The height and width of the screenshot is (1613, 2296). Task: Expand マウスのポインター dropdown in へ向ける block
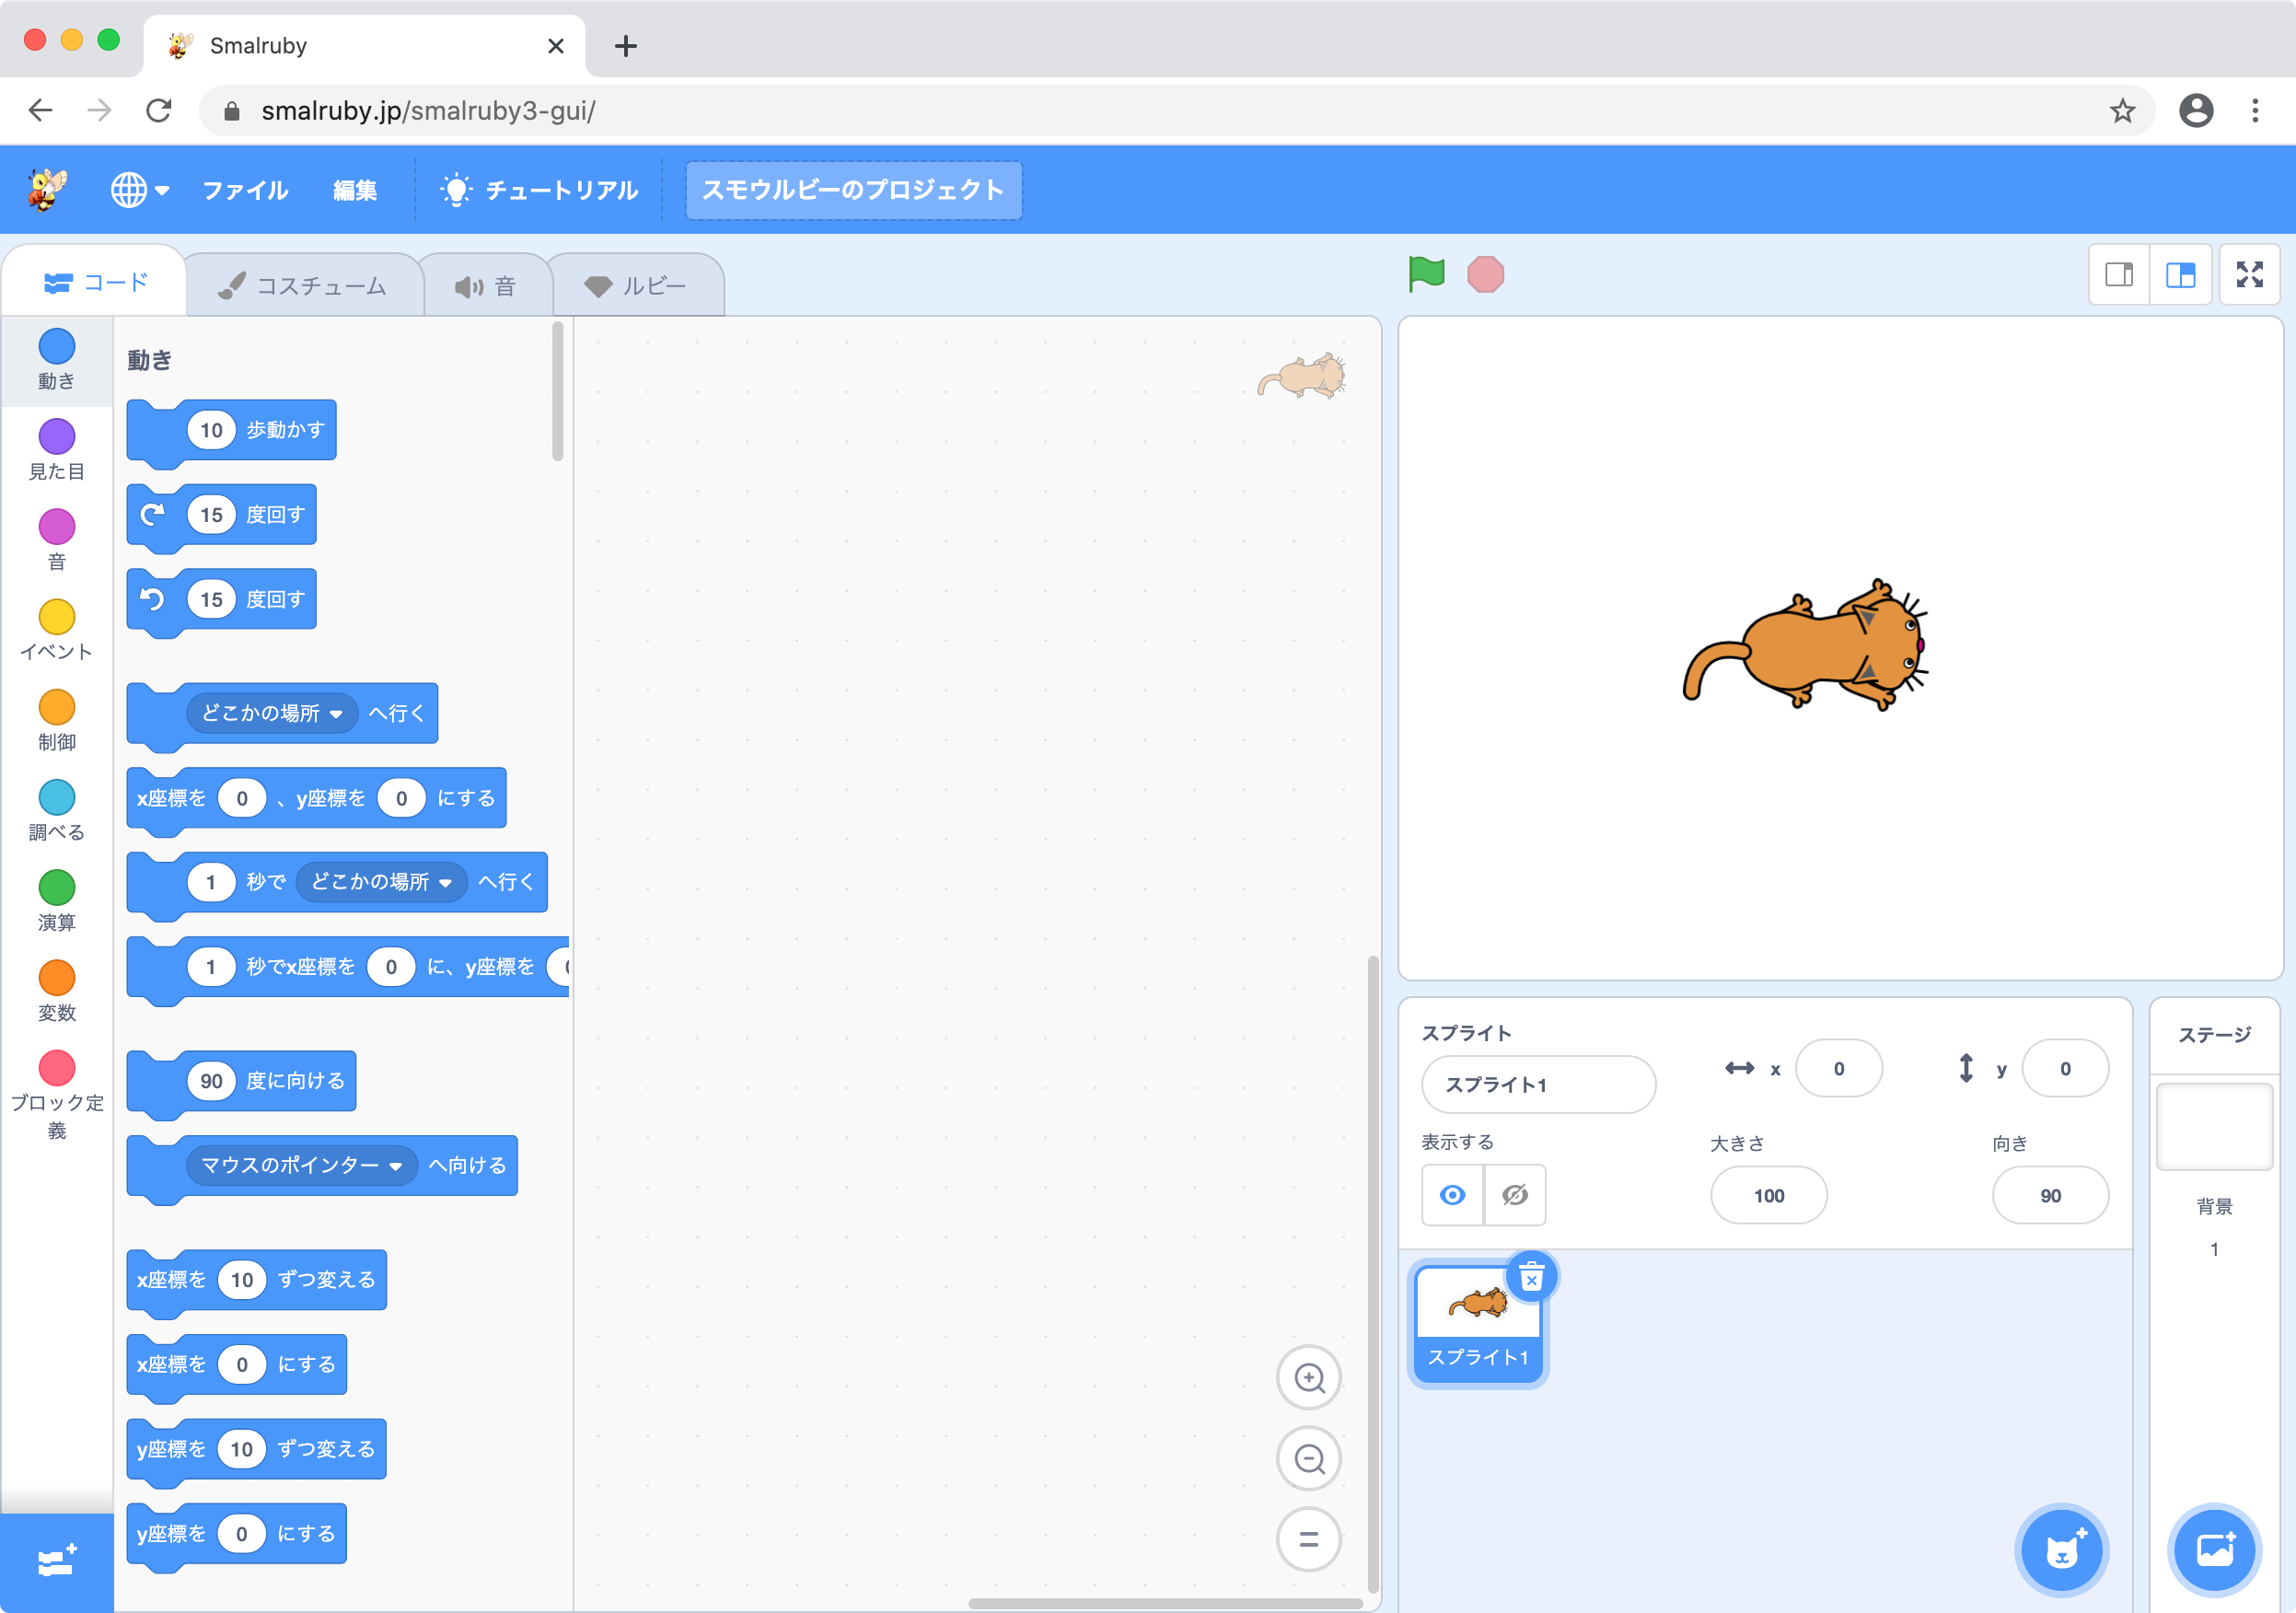coord(302,1165)
